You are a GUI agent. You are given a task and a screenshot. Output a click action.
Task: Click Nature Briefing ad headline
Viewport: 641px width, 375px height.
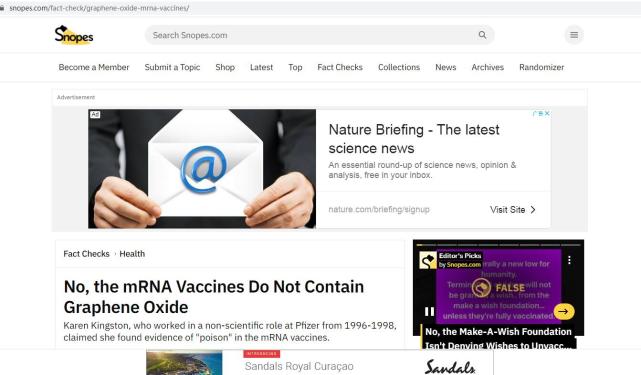(414, 139)
